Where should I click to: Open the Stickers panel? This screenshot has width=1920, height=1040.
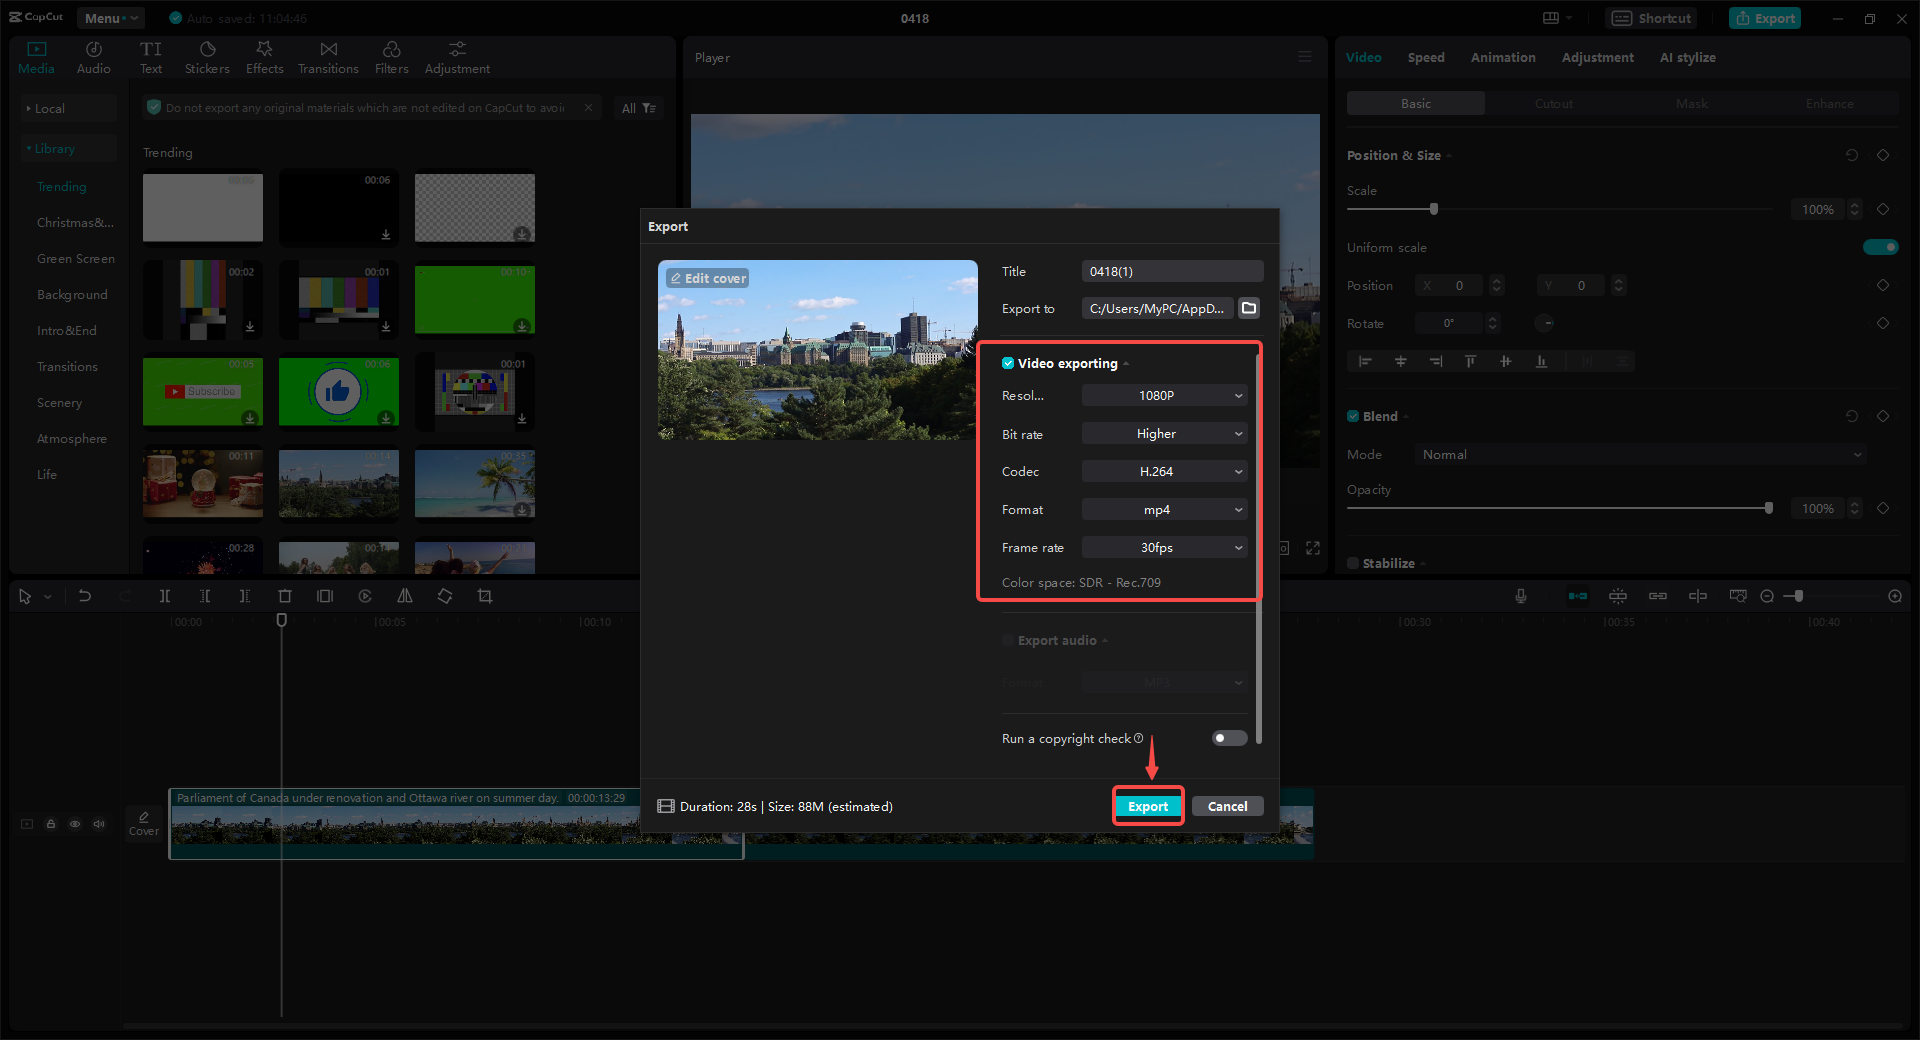tap(207, 56)
